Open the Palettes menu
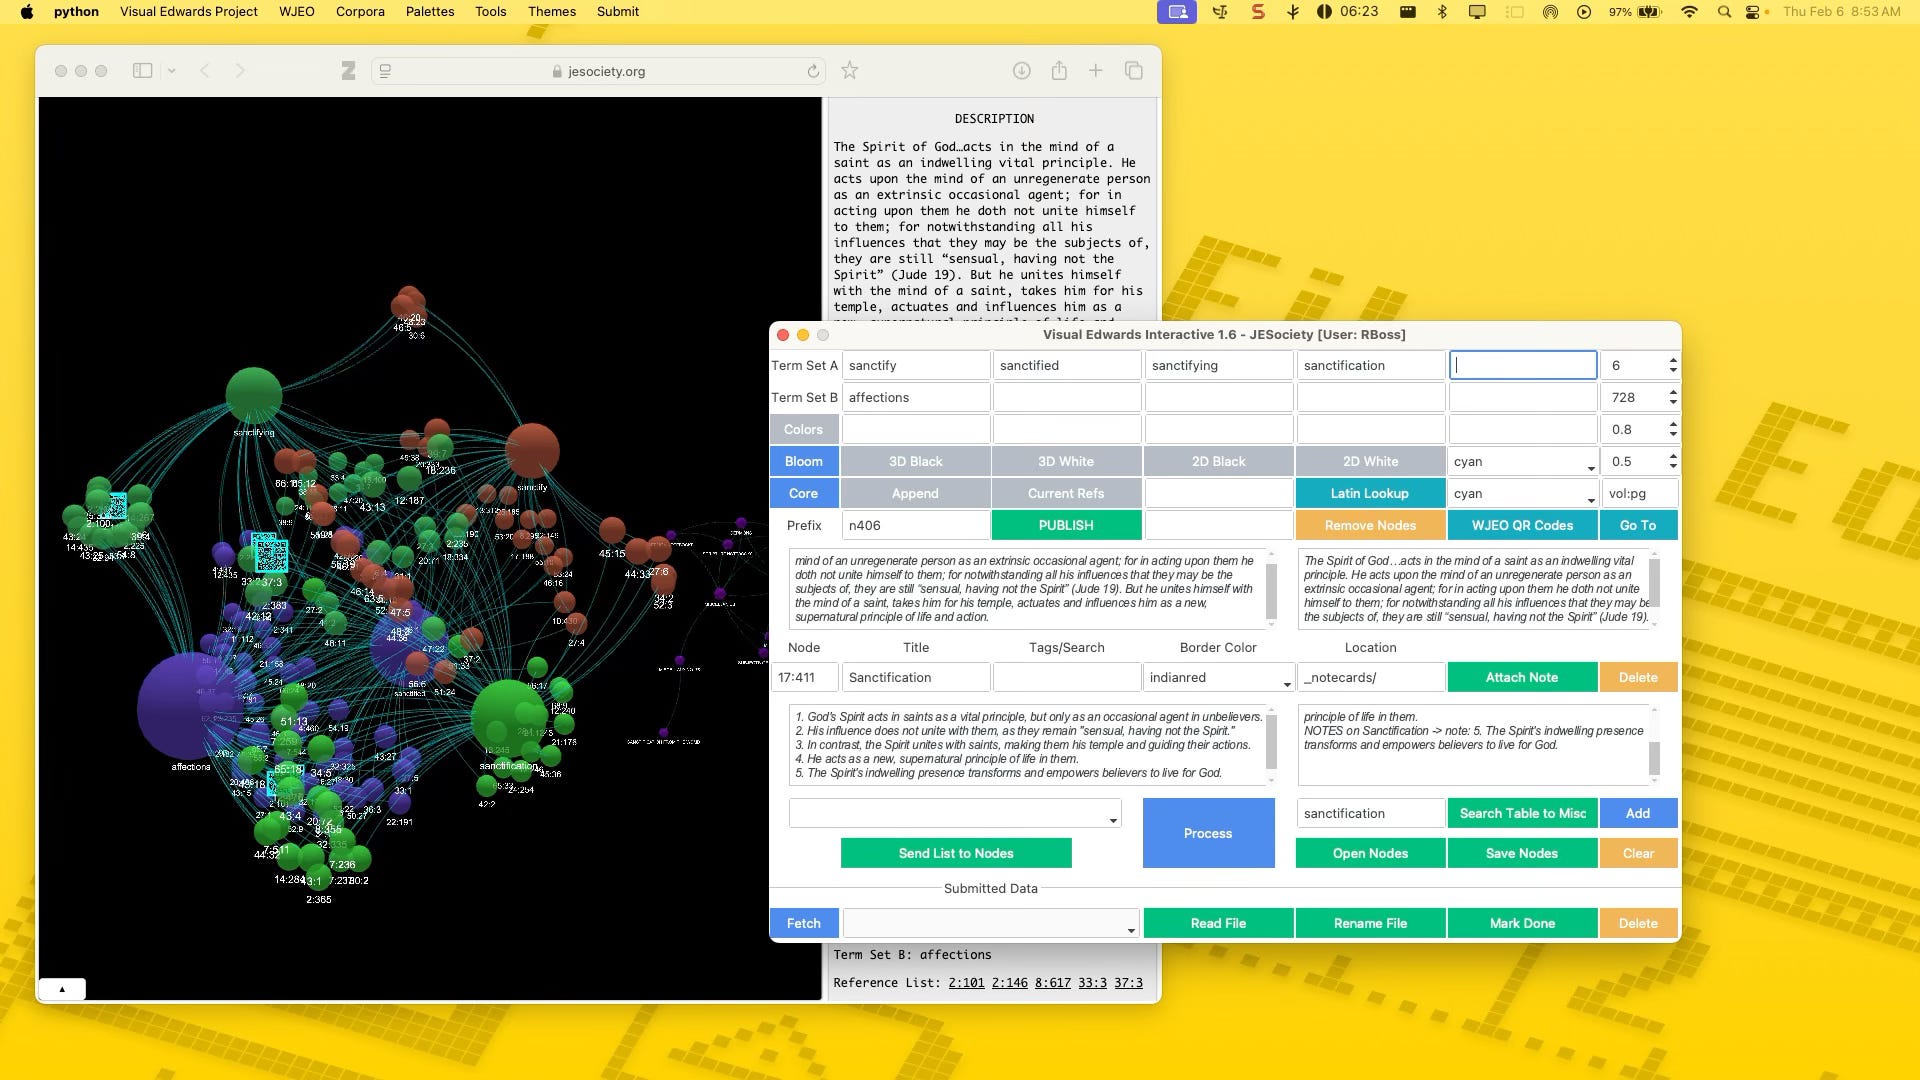The height and width of the screenshot is (1080, 1920). 430,12
